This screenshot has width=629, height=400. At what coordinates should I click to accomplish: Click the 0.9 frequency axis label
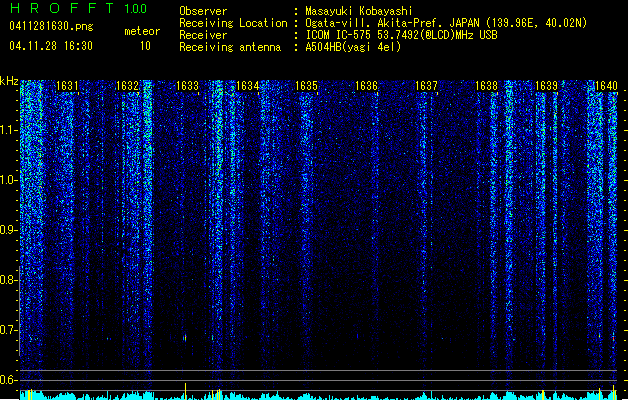pos(9,230)
